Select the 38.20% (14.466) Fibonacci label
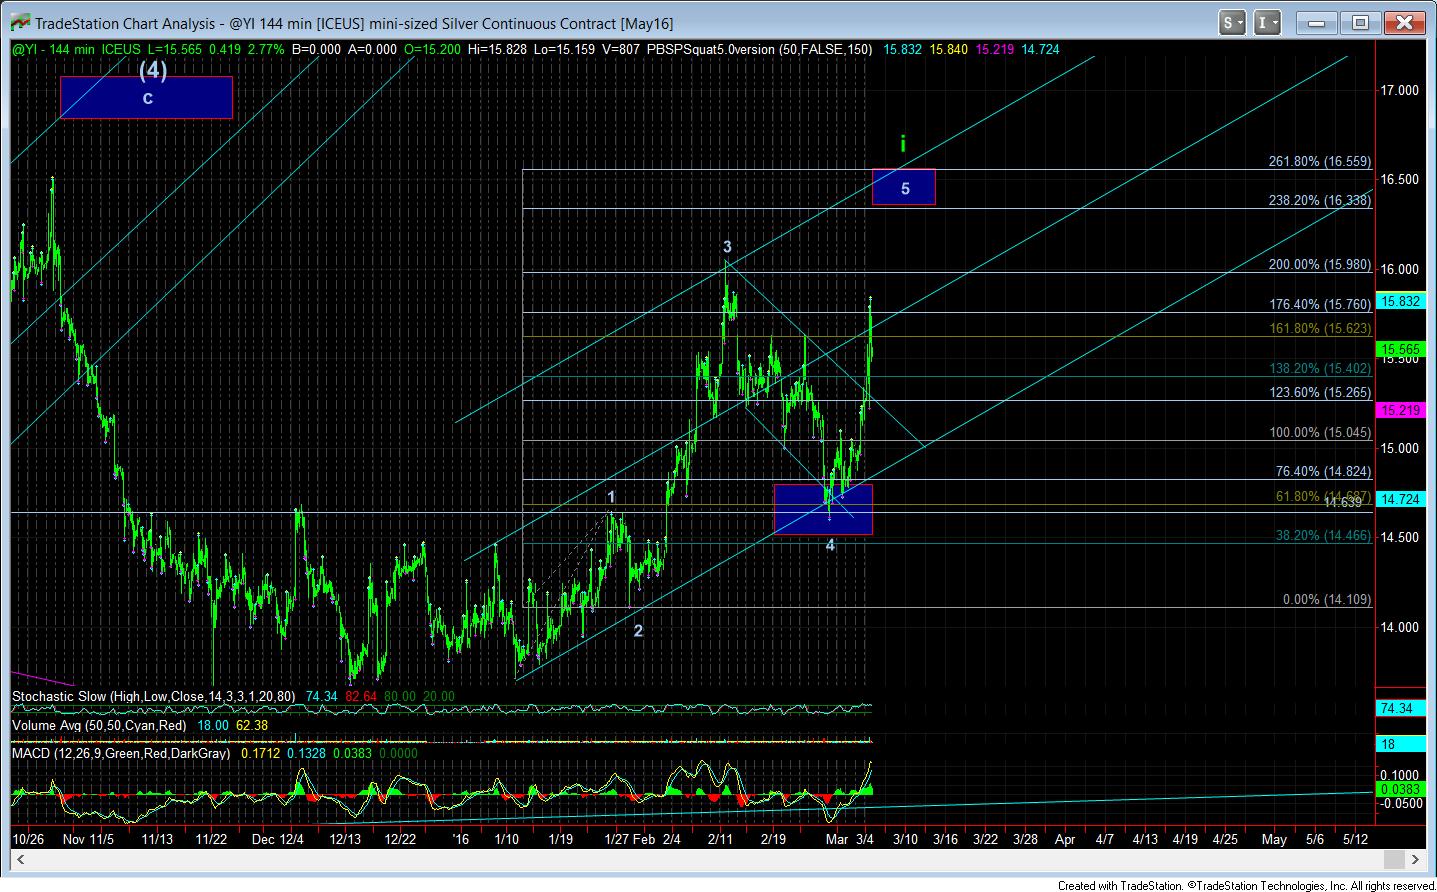Screen dimensions: 1437x892 pos(1323,535)
